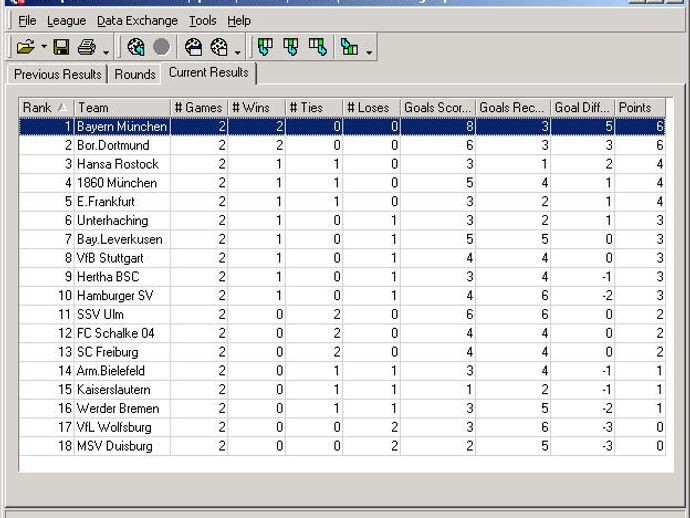Image resolution: width=690 pixels, height=518 pixels.
Task: Click the gray disabled circle icon
Action: 161,47
